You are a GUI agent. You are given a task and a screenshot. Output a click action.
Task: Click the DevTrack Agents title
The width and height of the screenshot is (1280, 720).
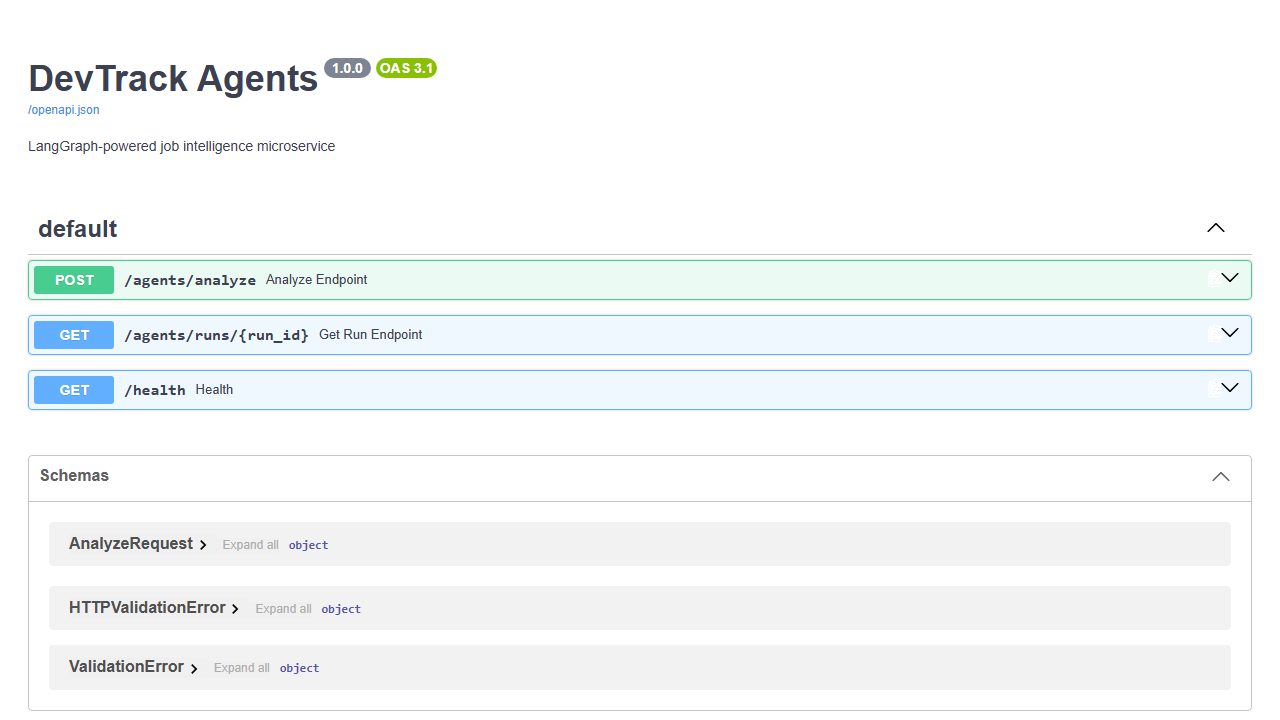(173, 78)
